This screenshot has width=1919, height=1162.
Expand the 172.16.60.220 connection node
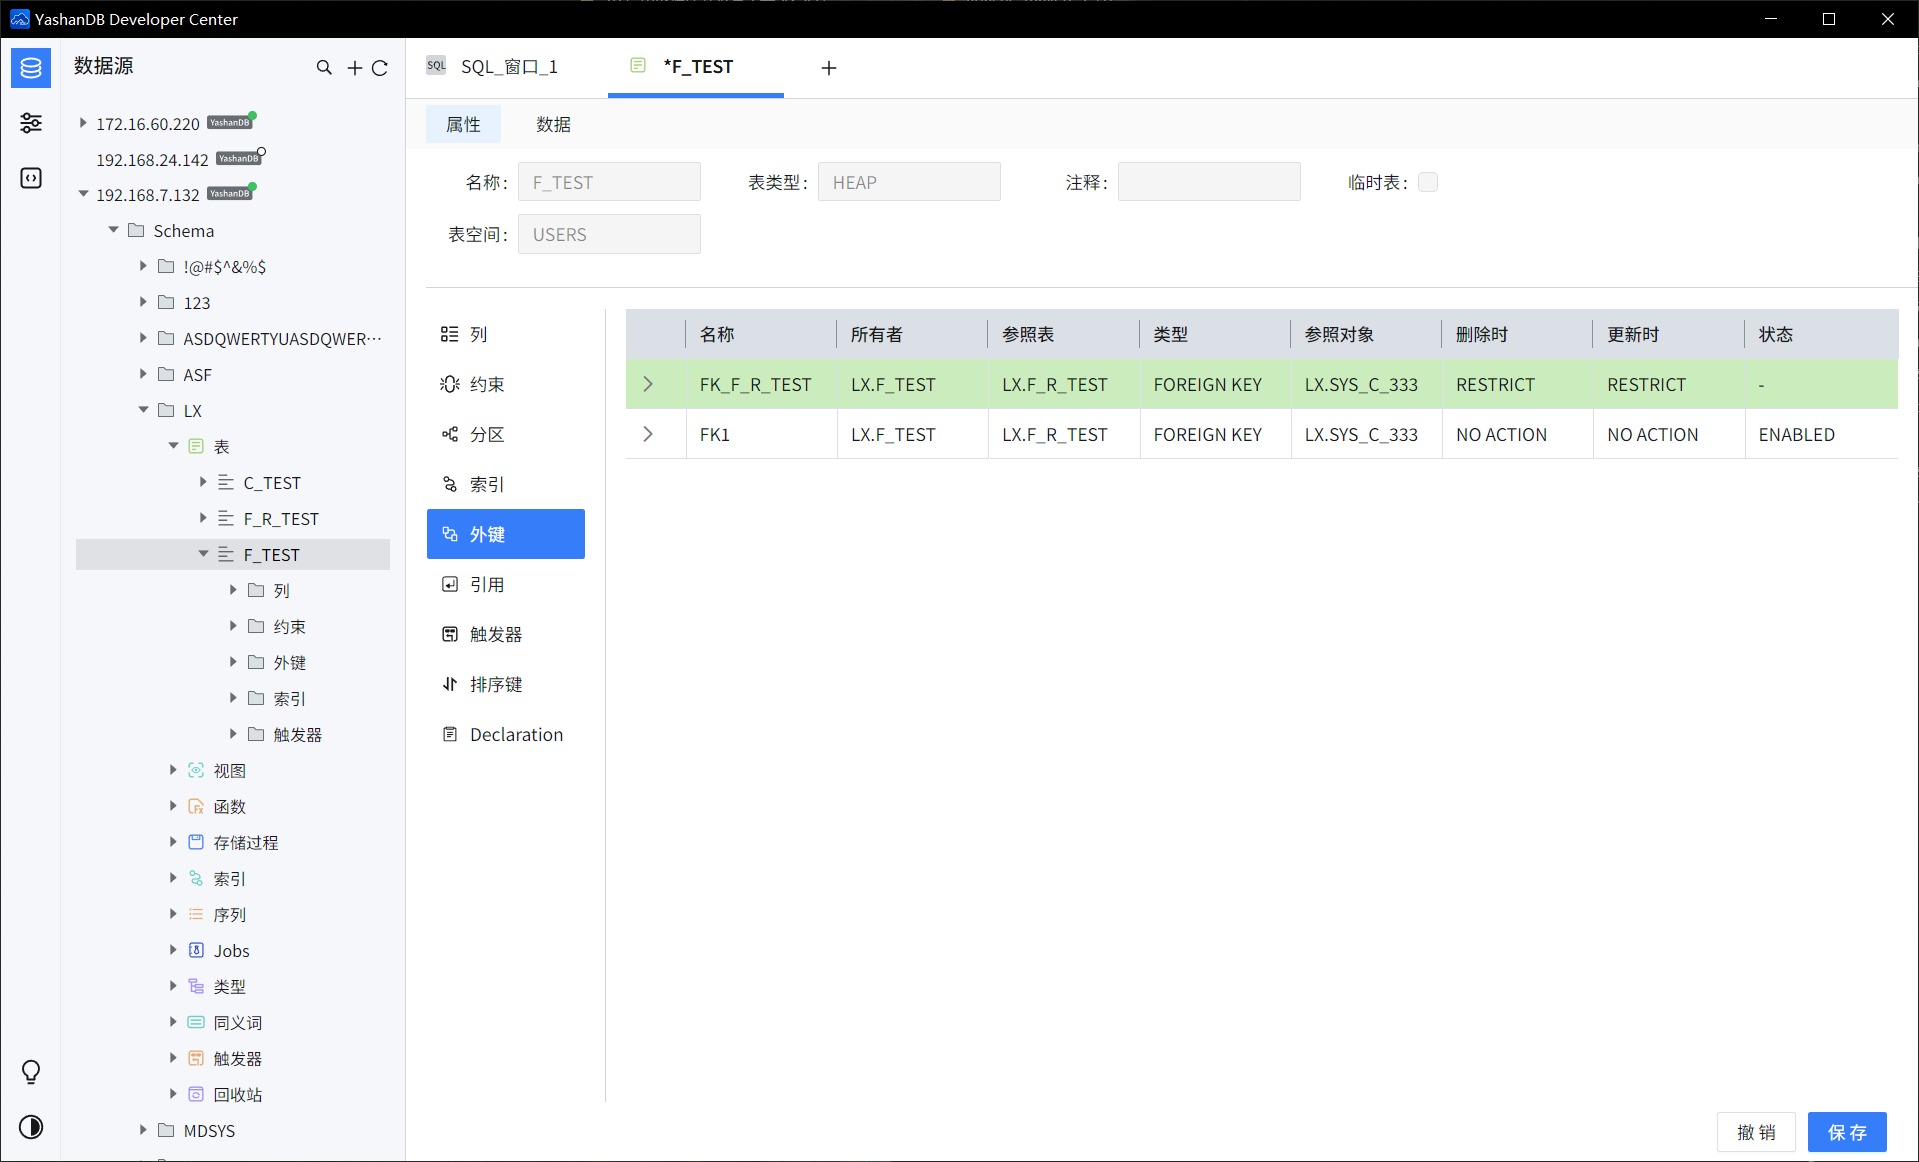point(83,123)
